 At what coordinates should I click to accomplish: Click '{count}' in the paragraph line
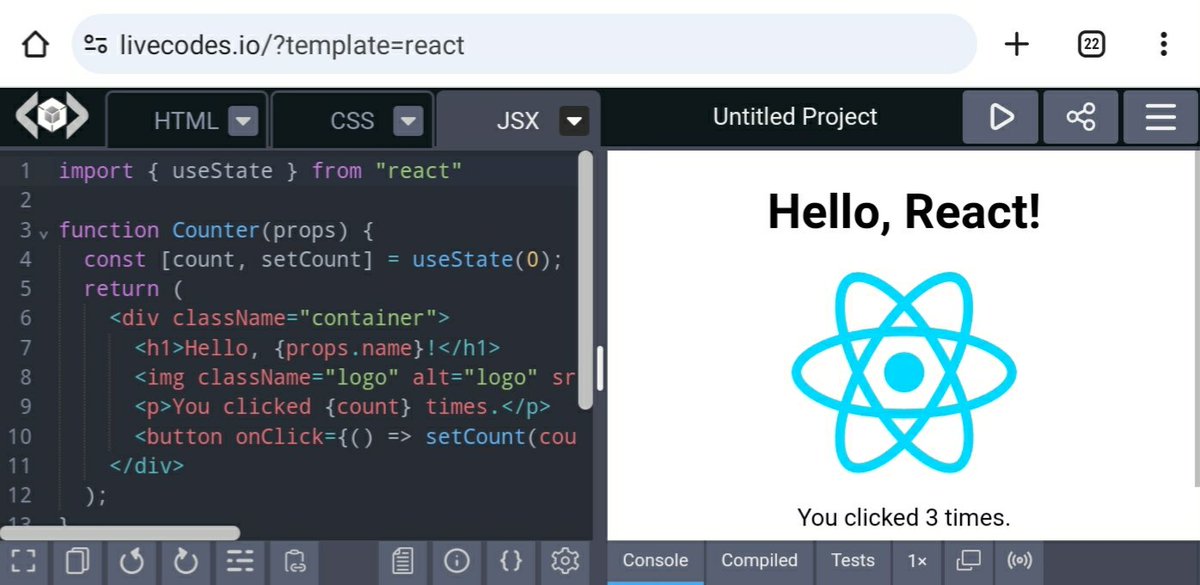368,407
